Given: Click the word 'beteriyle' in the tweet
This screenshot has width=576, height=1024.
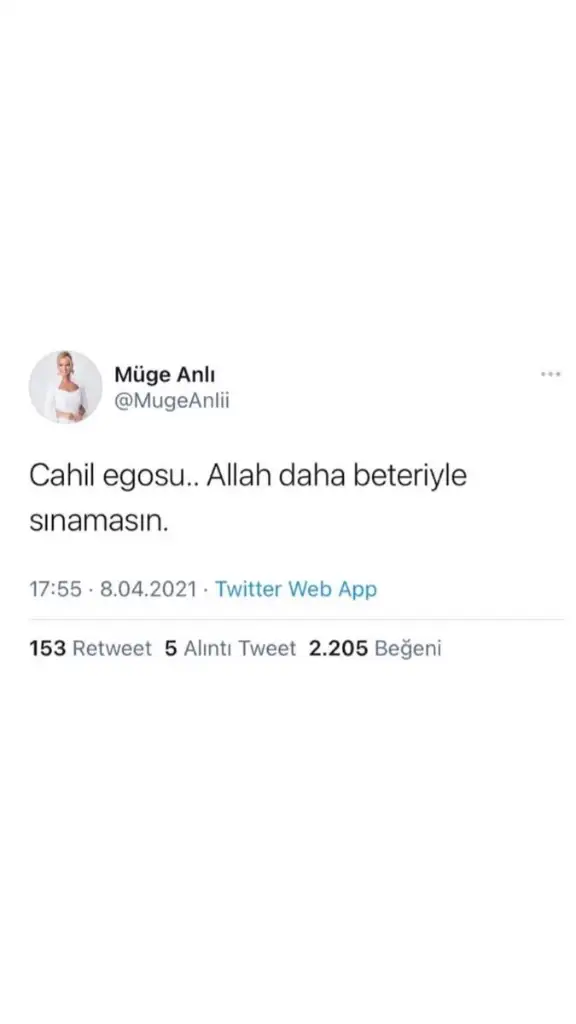Looking at the screenshot, I should click(x=409, y=477).
